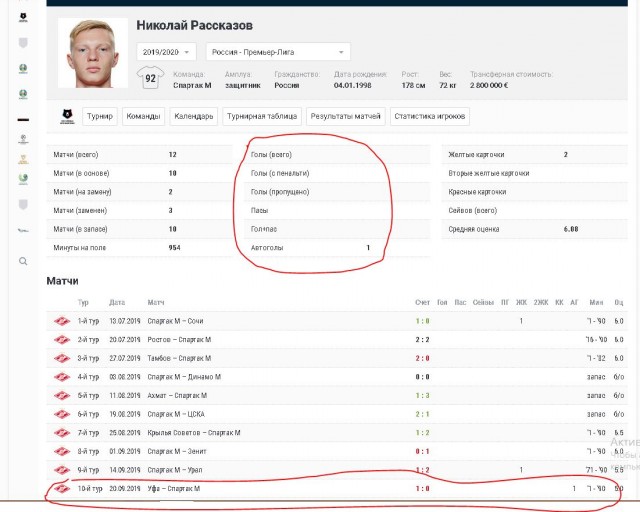Open the match Спартак М – ЦСКА
The width and height of the screenshot is (640, 512).
[x=176, y=414]
